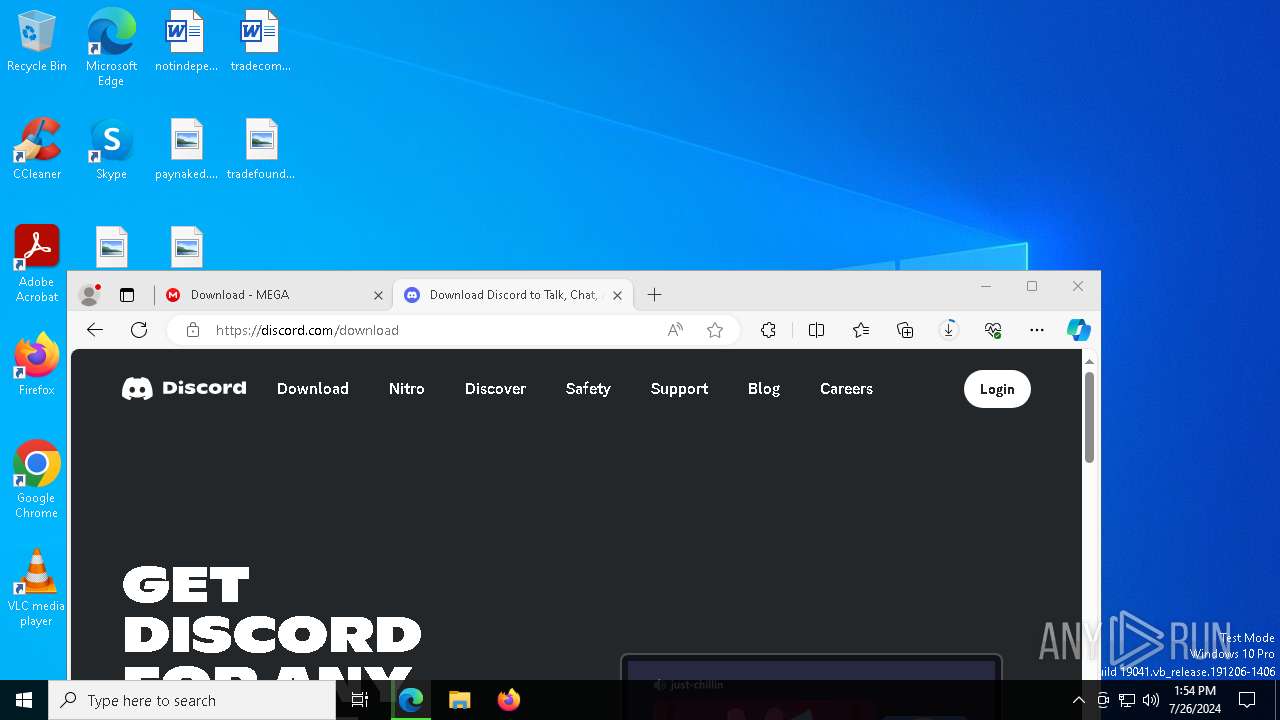Switch to the Download - MEGA tab
The image size is (1280, 720).
pyautogui.click(x=274, y=295)
